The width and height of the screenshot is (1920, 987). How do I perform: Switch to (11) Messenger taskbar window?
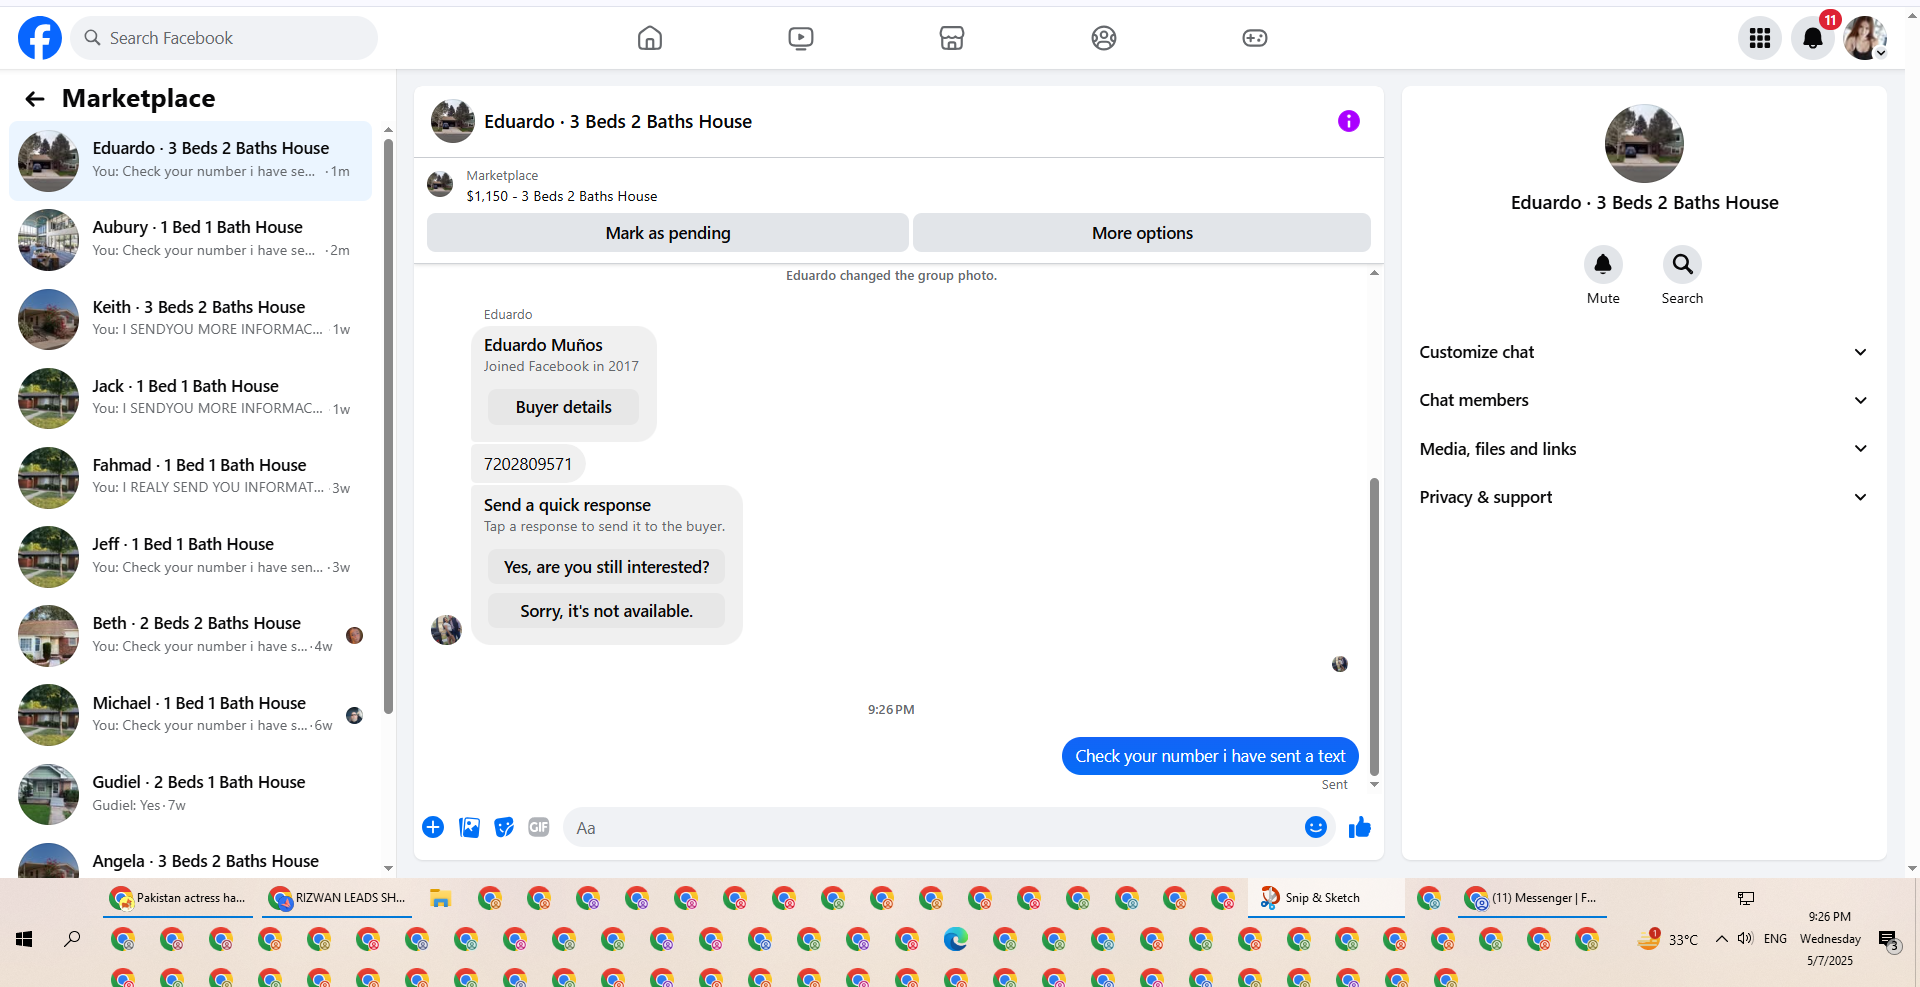tap(1532, 898)
